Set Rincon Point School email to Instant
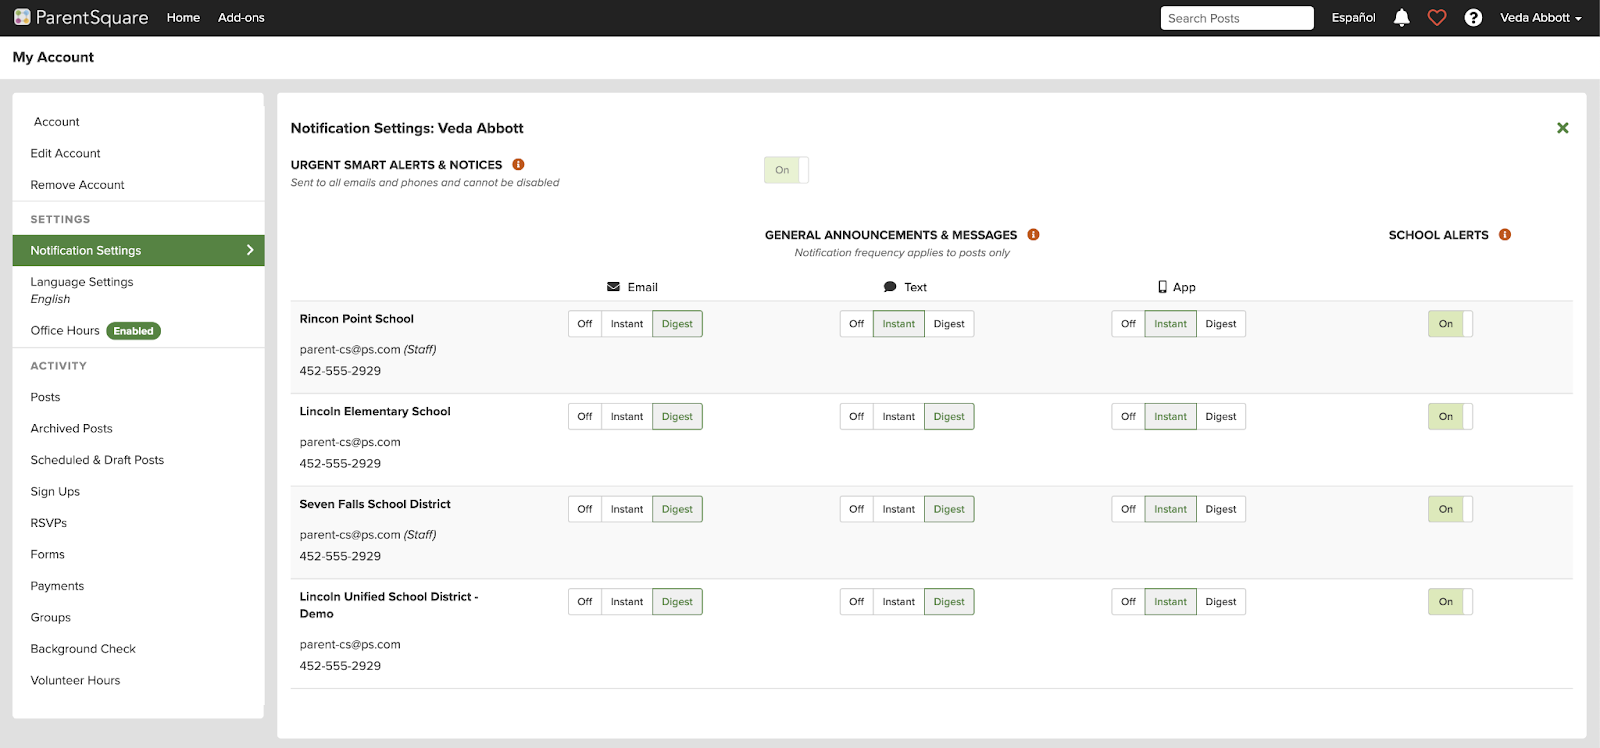This screenshot has width=1600, height=748. pyautogui.click(x=627, y=324)
